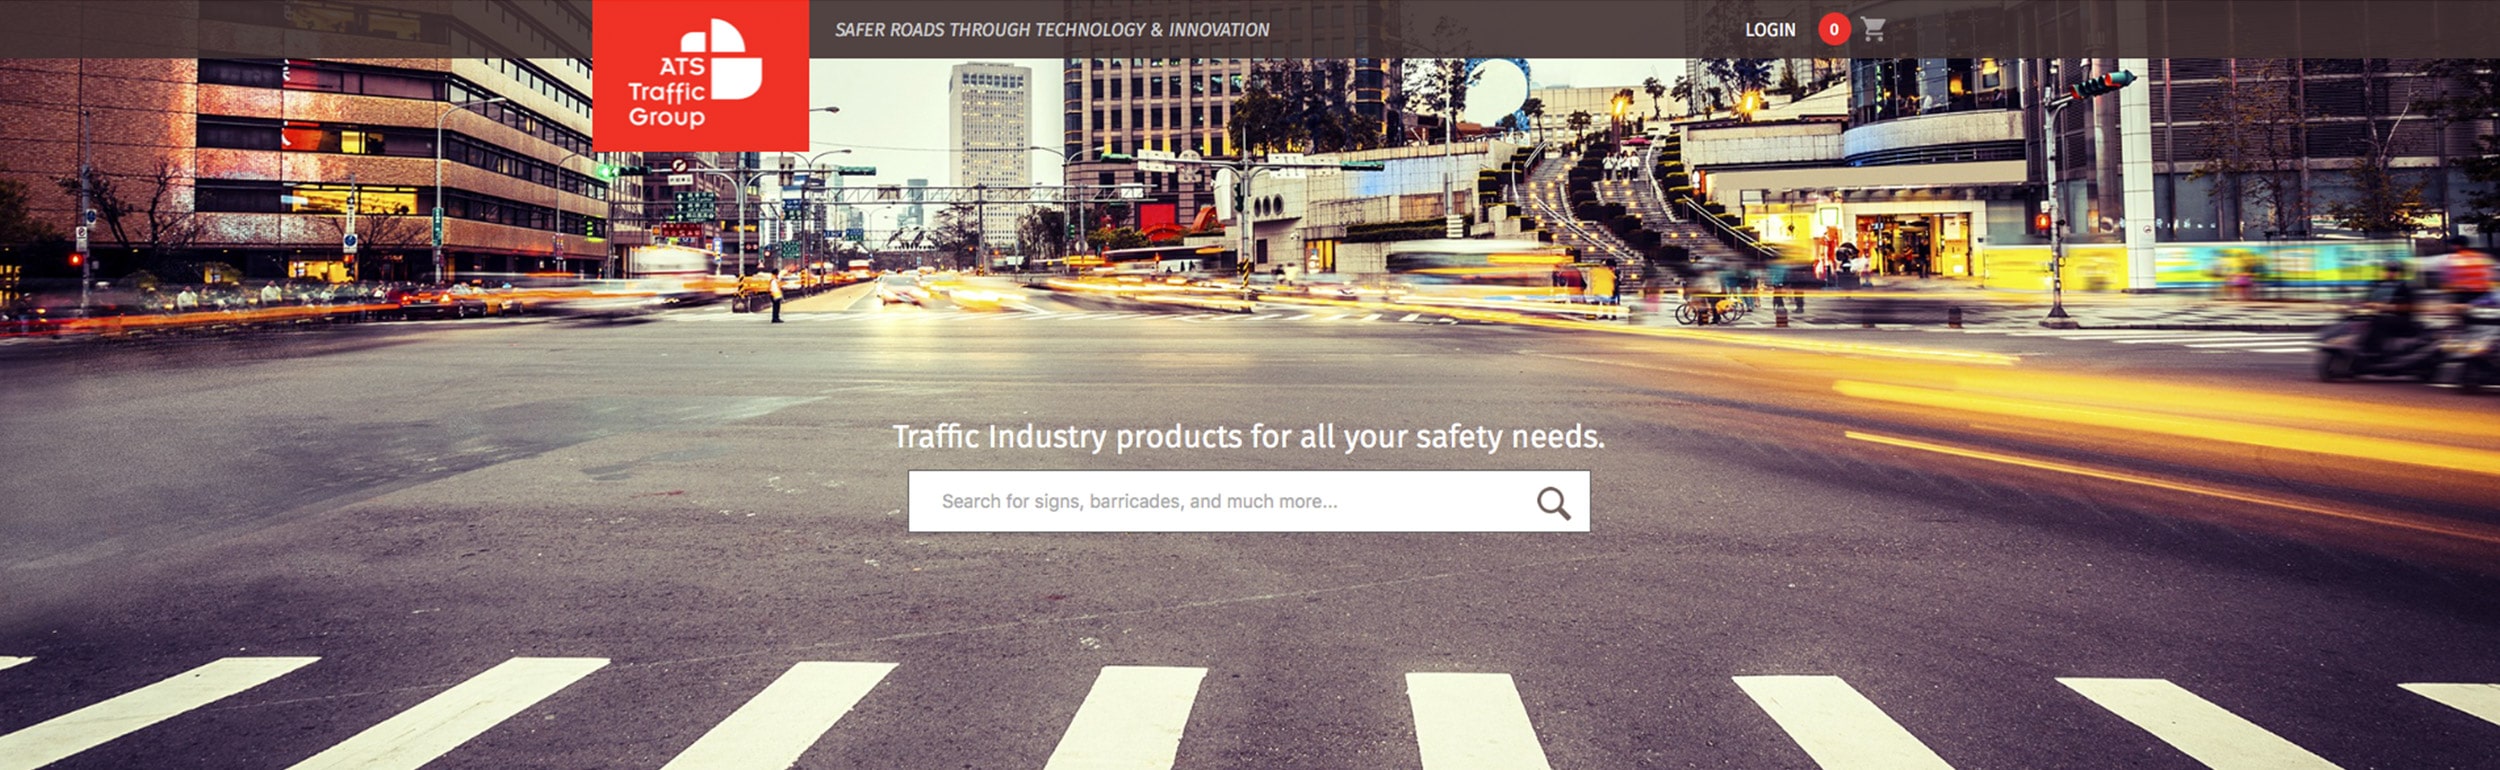Viewport: 2500px width, 770px height.
Task: Click the 'Traffic' word in the red logo
Action: point(666,92)
